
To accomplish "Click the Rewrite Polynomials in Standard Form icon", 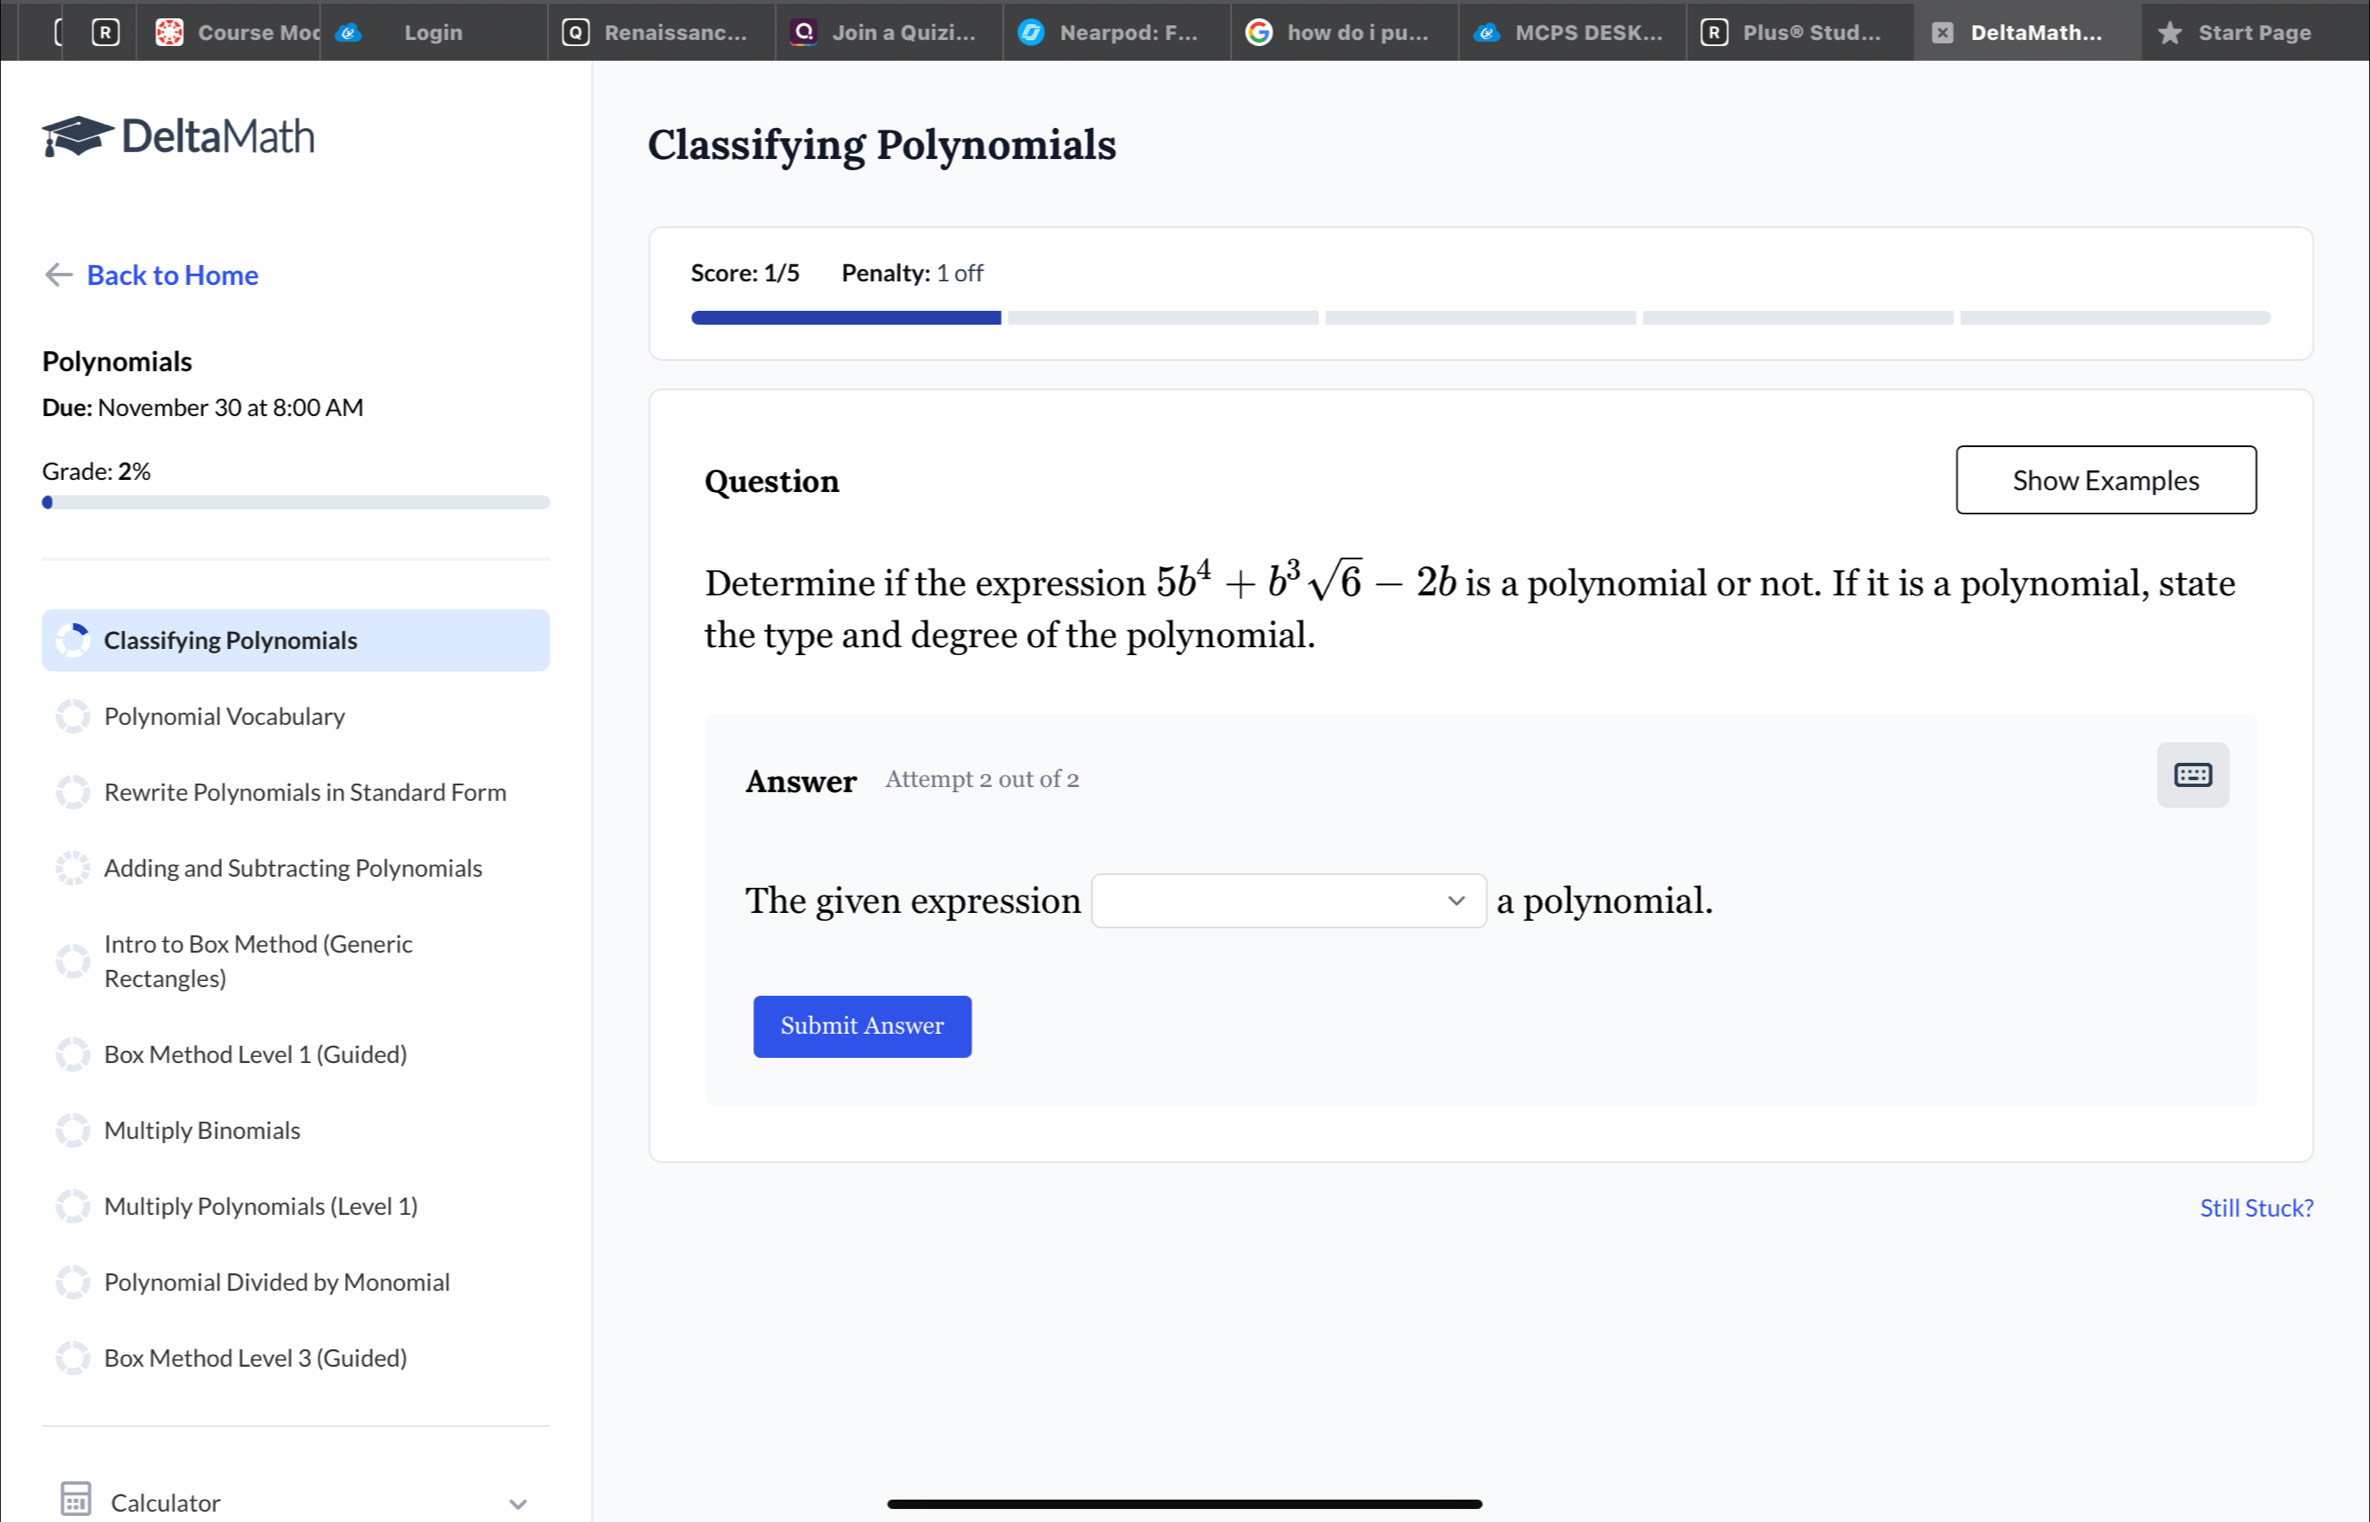I will 71,791.
